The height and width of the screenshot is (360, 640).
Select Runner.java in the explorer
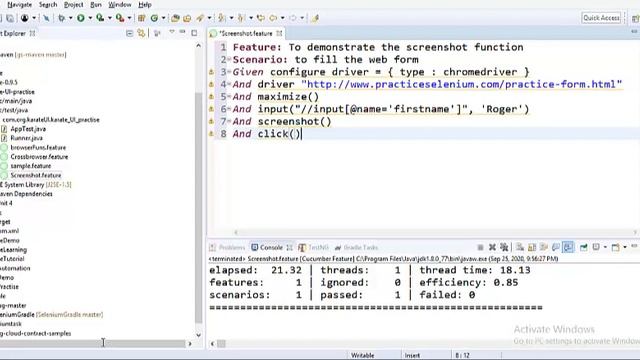point(27,138)
